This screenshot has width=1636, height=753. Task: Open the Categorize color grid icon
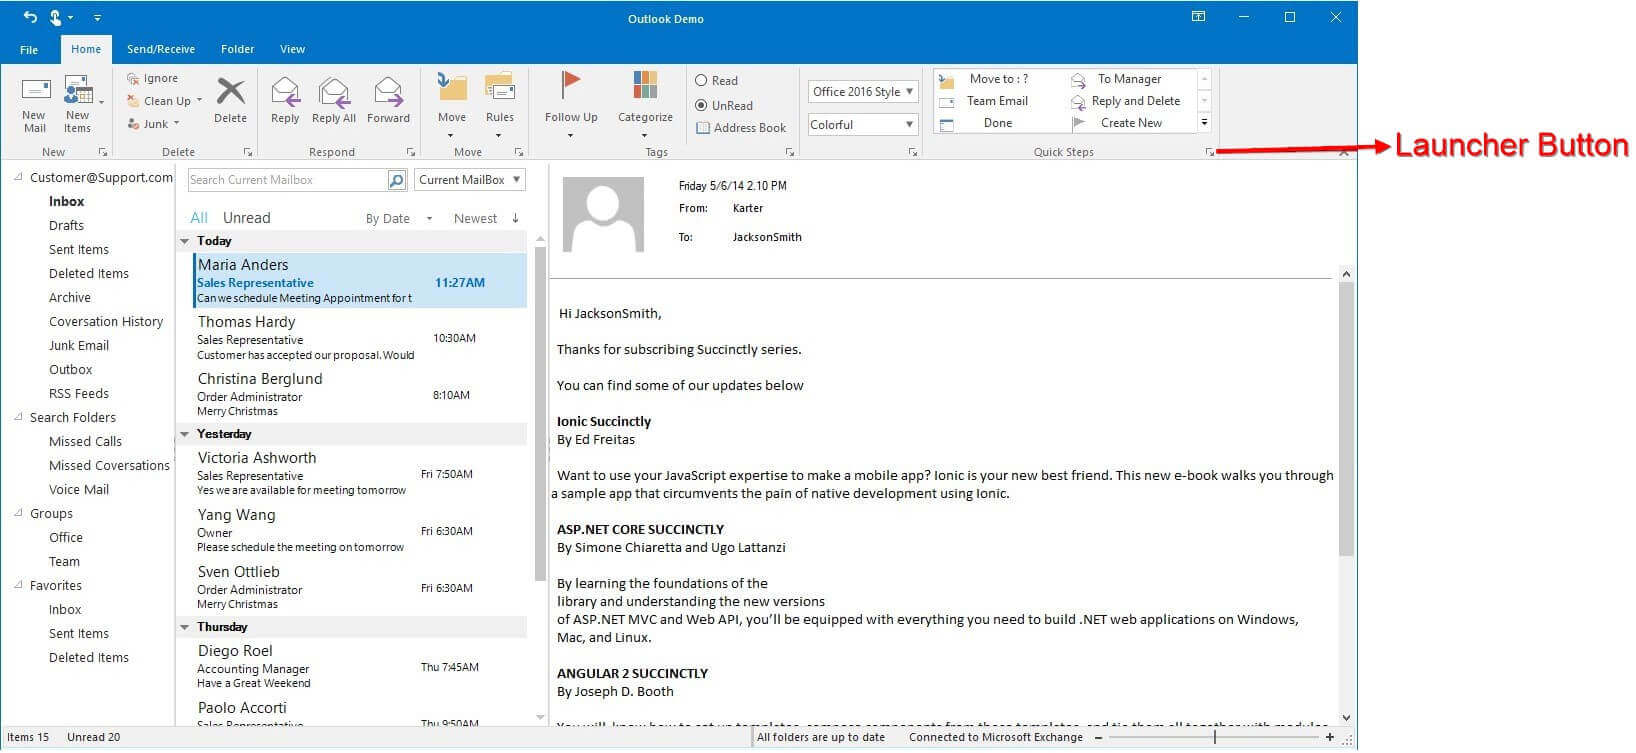coord(645,88)
